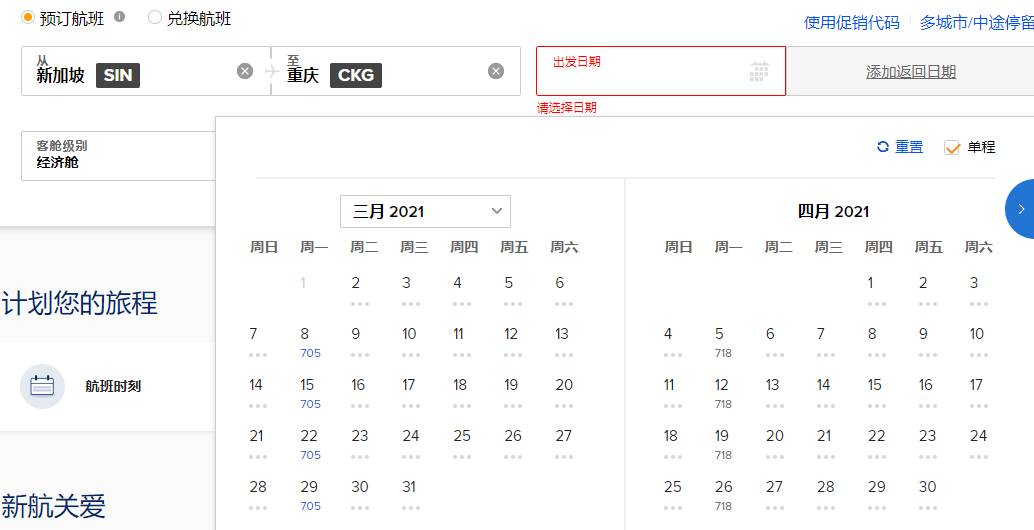Viewport: 1034px width, 530px height.
Task: Pick April 4 in the calendar
Action: 671,342
